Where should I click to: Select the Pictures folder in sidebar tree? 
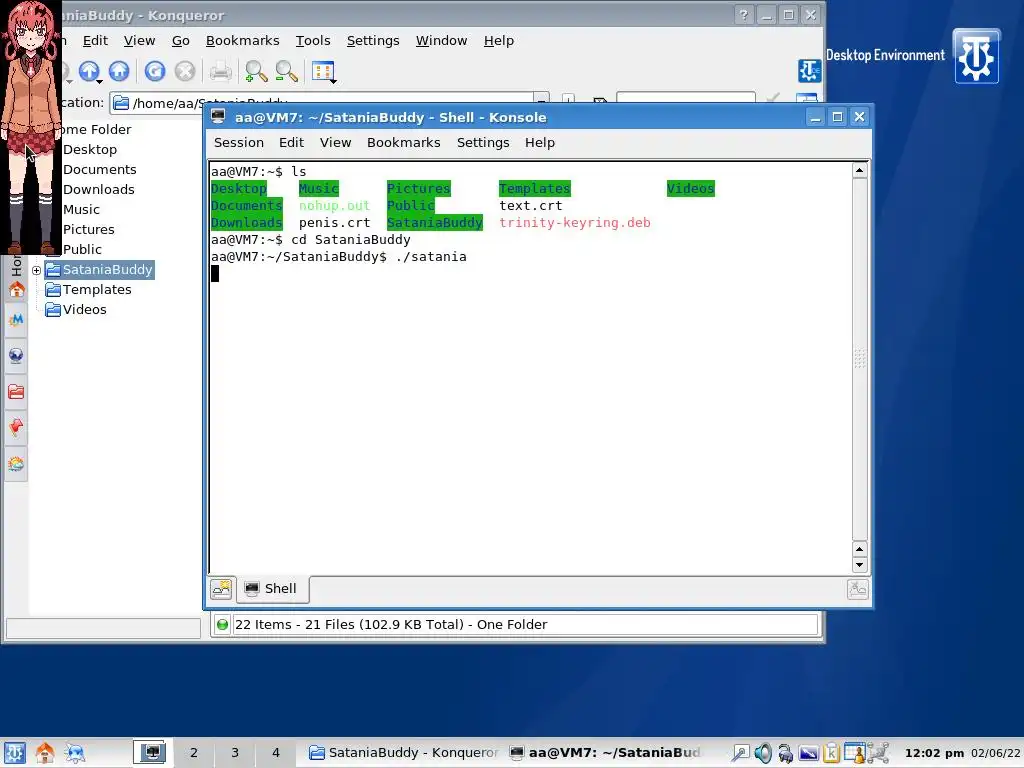pos(88,230)
